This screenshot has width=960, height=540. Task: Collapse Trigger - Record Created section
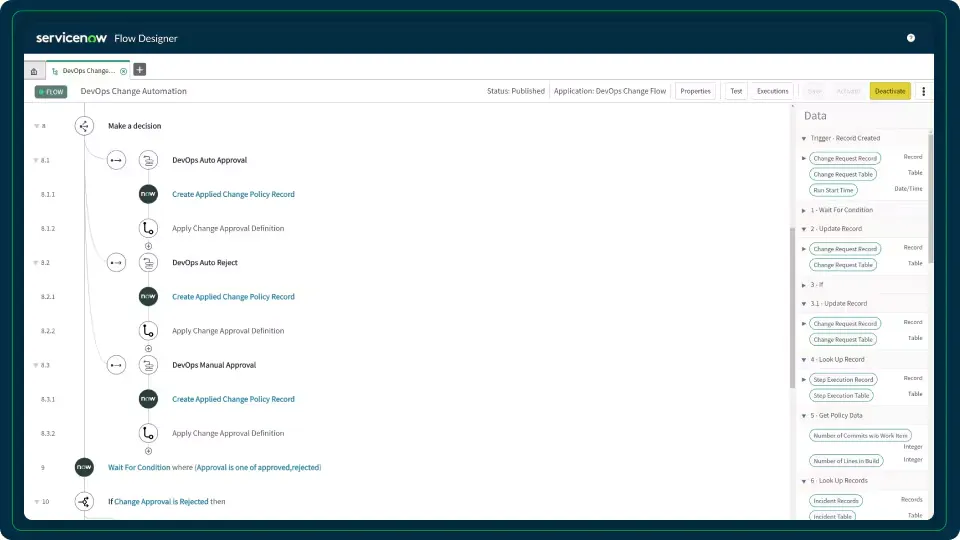[804, 138]
